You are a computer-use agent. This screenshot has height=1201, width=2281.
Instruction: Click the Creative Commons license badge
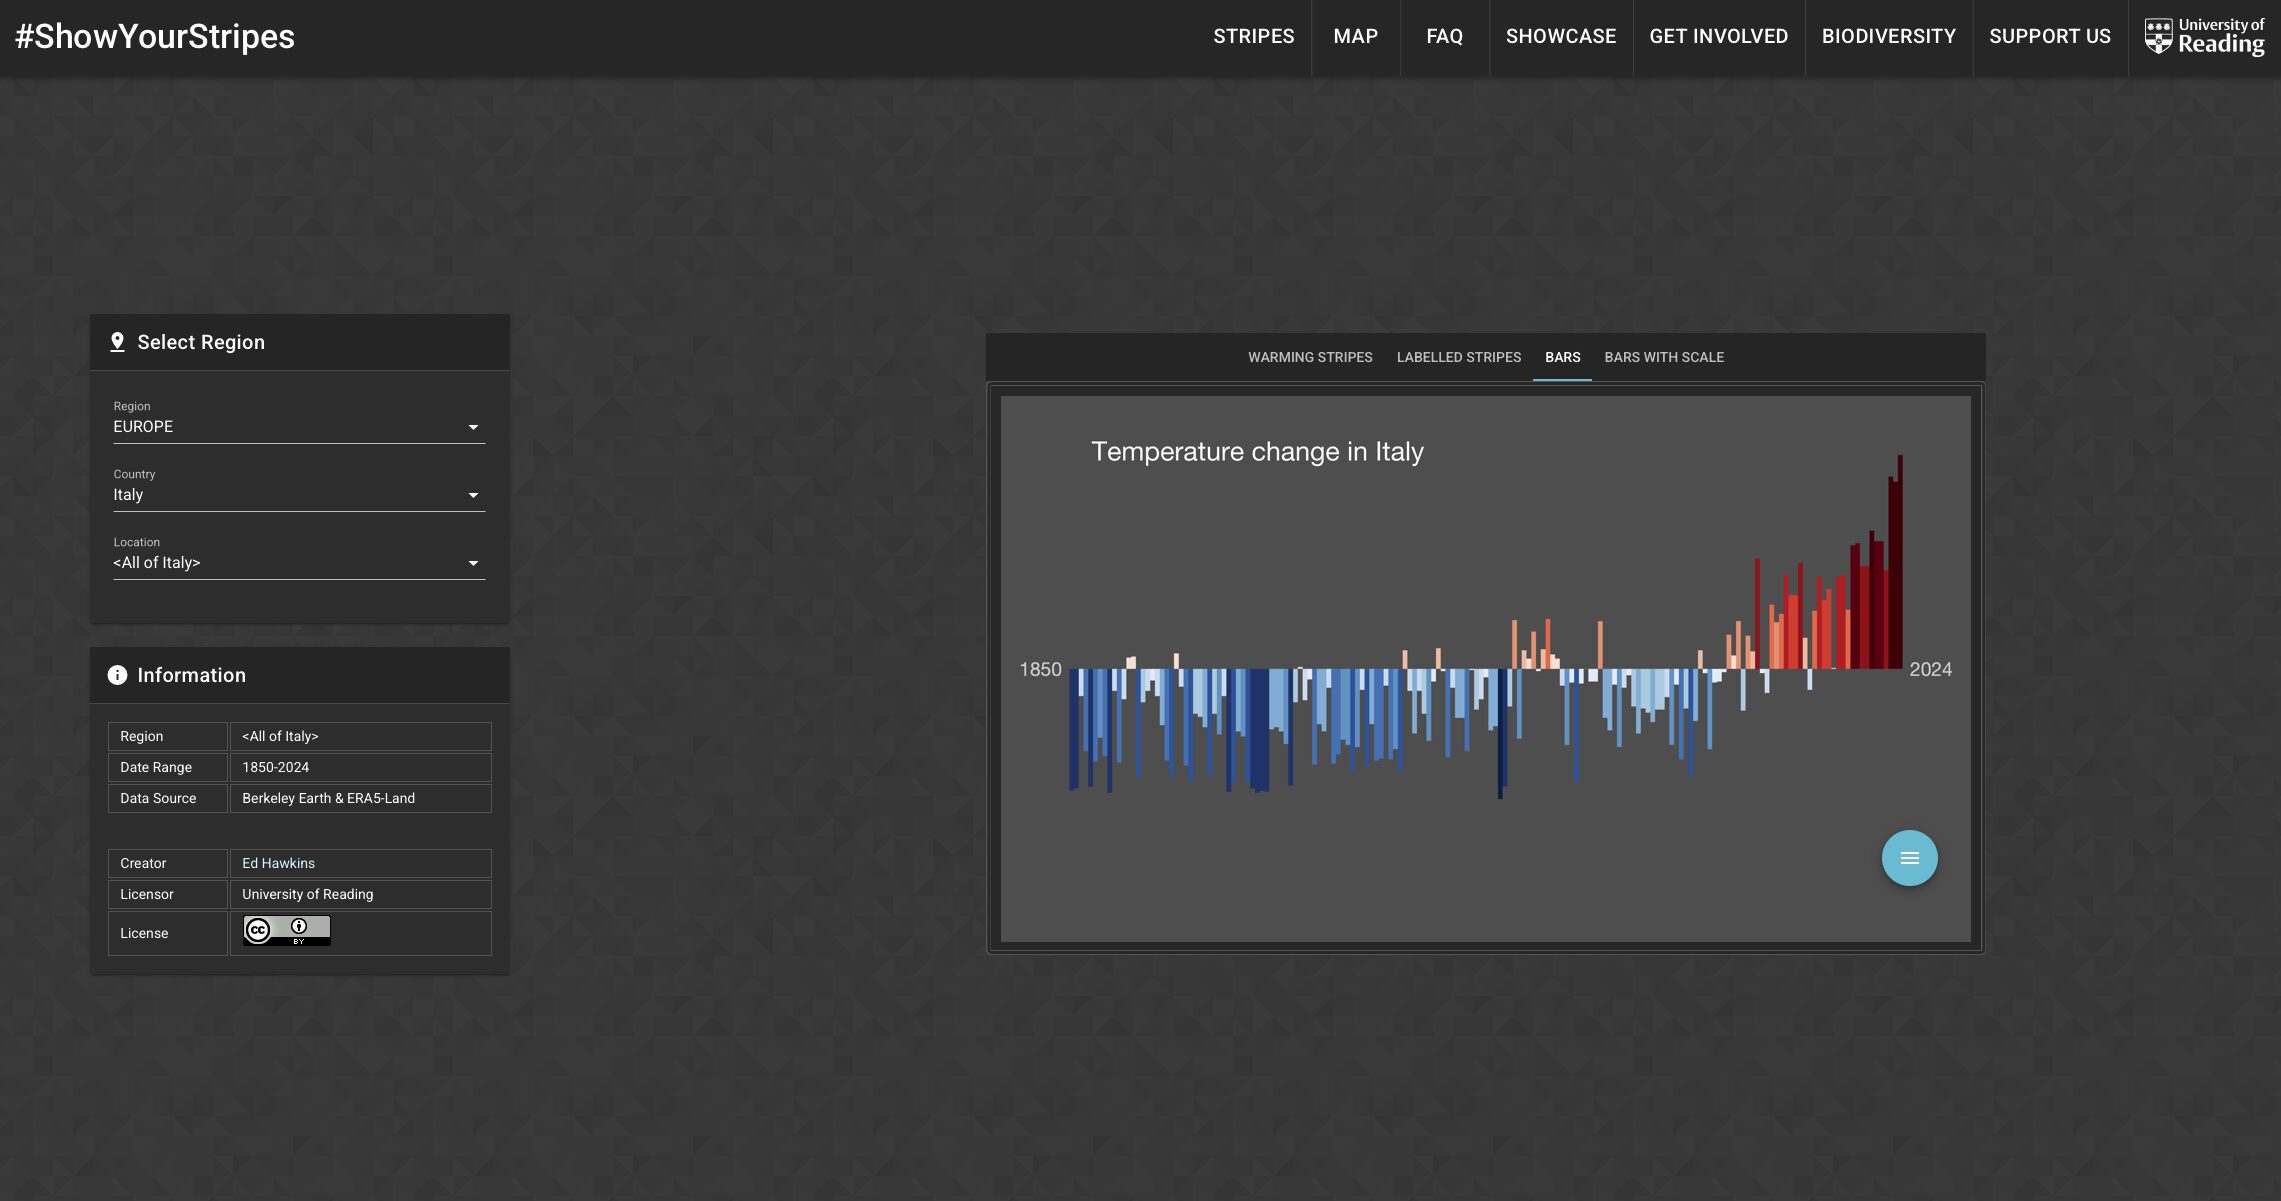286,931
